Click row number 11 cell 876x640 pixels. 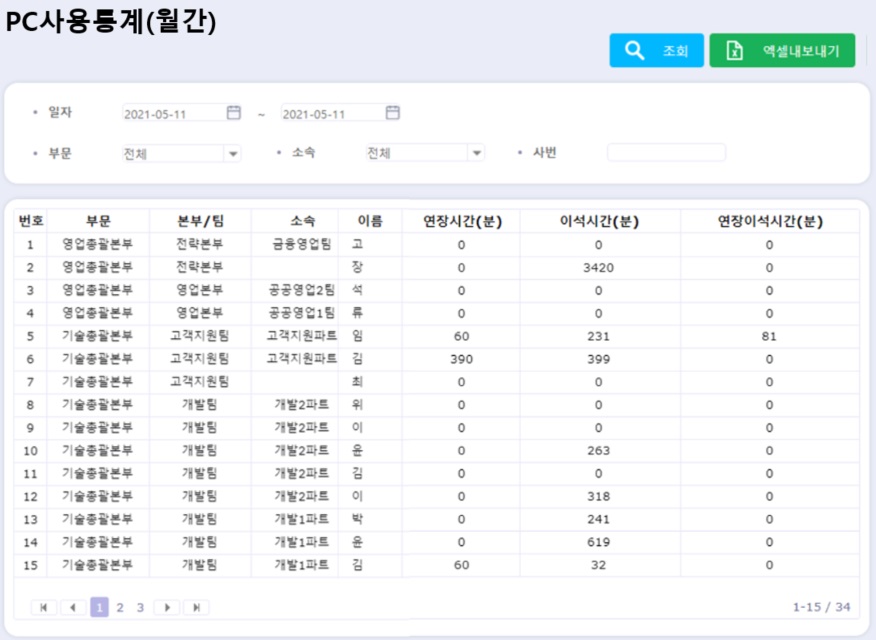tap(30, 474)
